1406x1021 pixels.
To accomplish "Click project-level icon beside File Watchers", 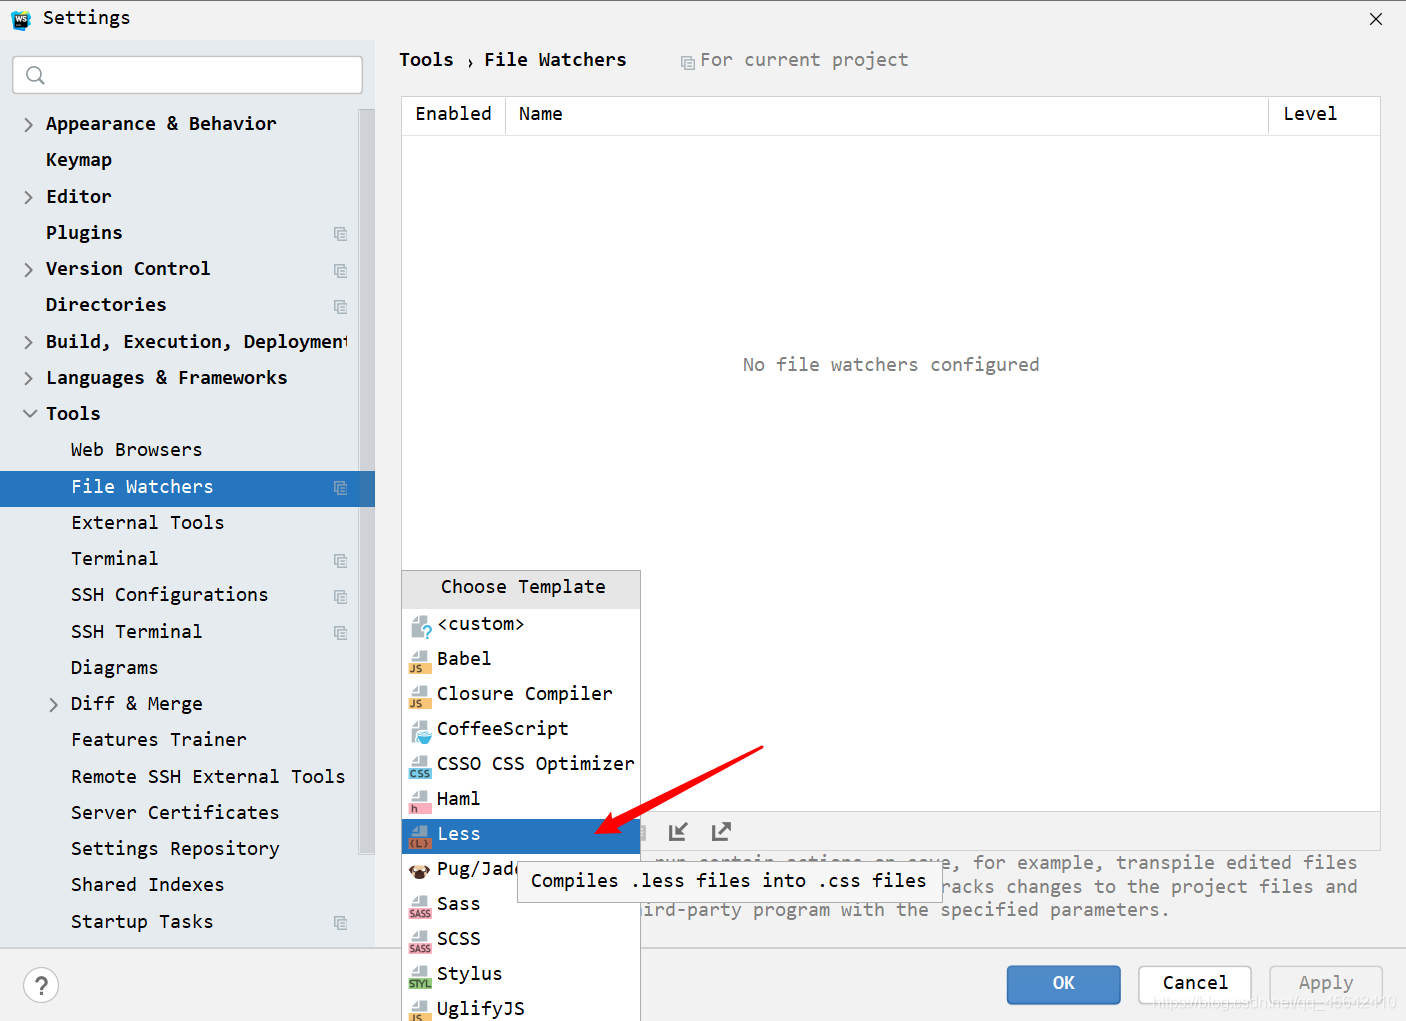I will [x=340, y=488].
